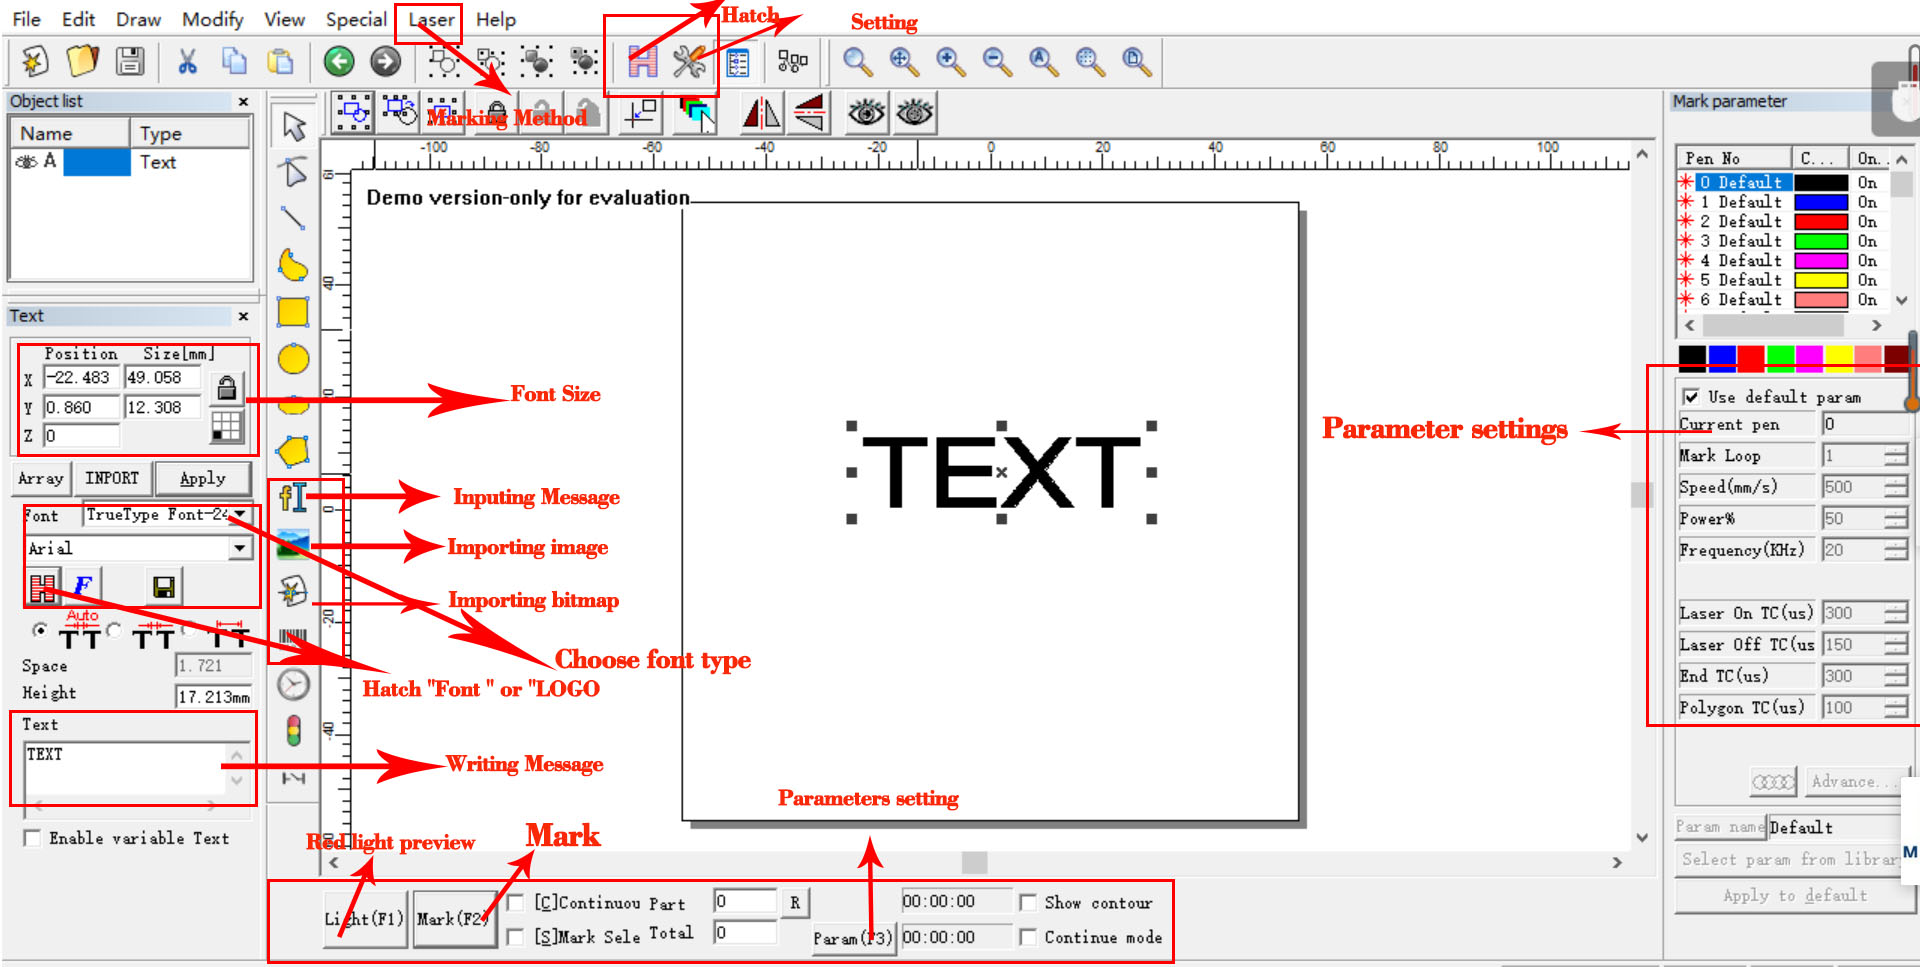1920x967 pixels.
Task: Pick the yellow swatch in pen palette
Action: 1838,357
